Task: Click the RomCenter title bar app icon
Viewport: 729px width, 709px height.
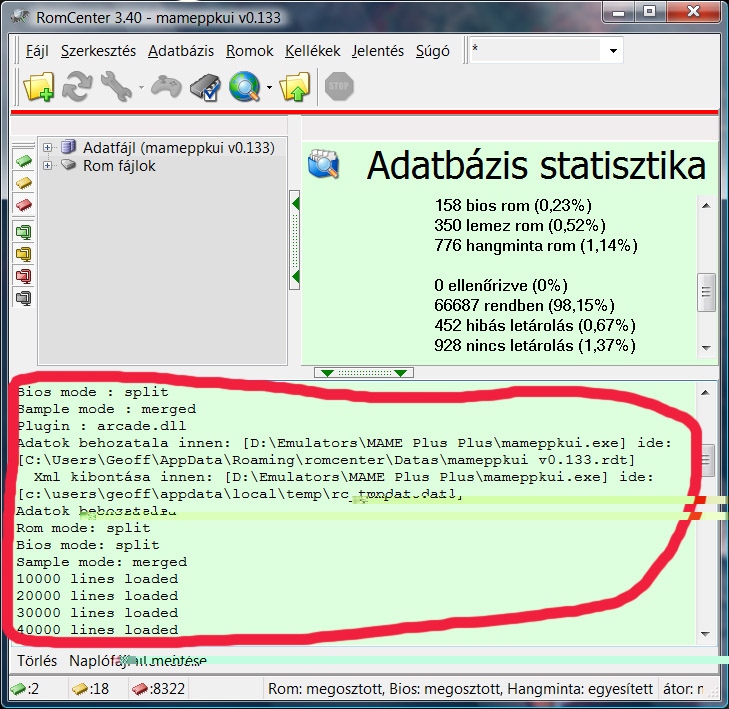Action: 20,17
